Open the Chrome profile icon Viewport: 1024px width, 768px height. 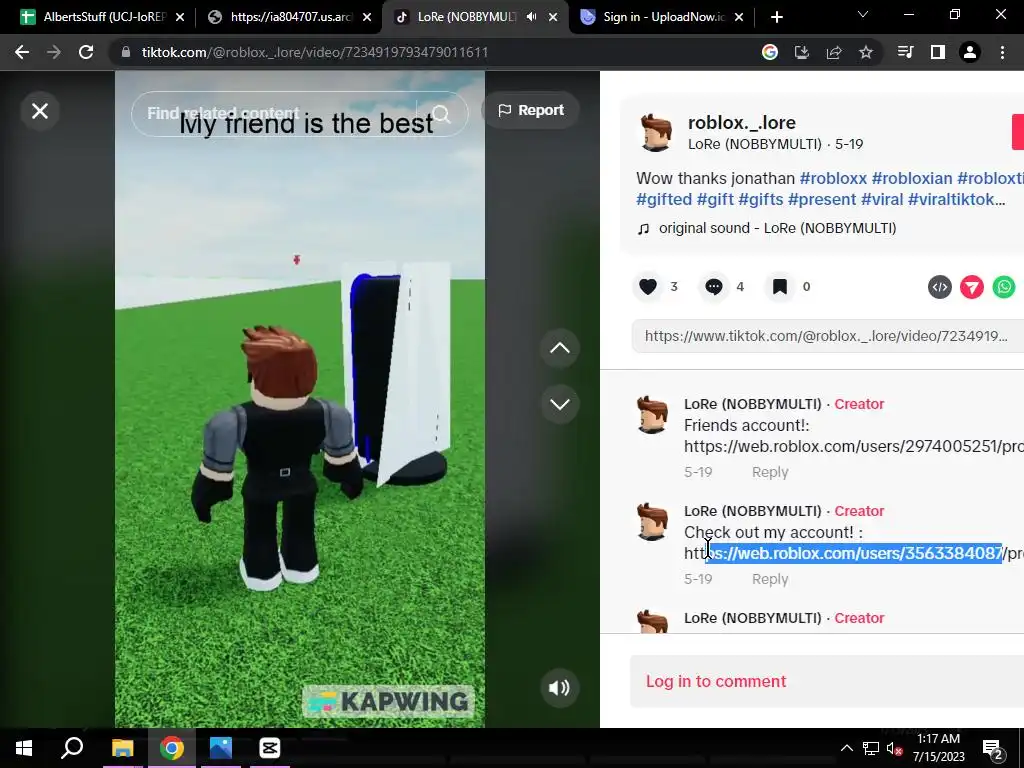pyautogui.click(x=970, y=52)
